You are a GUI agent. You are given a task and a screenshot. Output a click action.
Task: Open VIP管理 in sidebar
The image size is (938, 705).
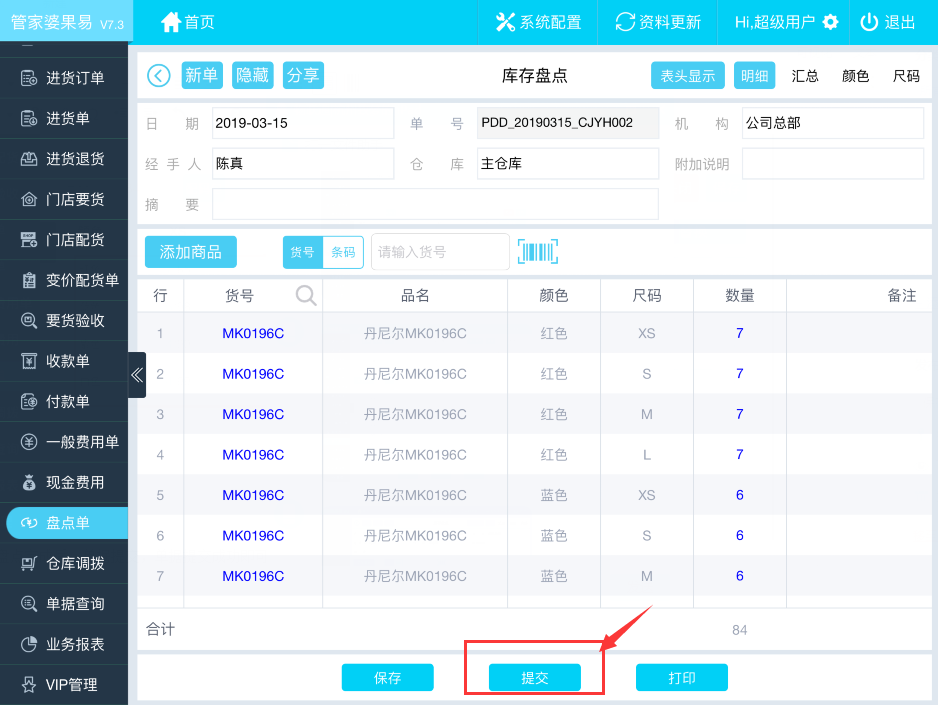[64, 685]
